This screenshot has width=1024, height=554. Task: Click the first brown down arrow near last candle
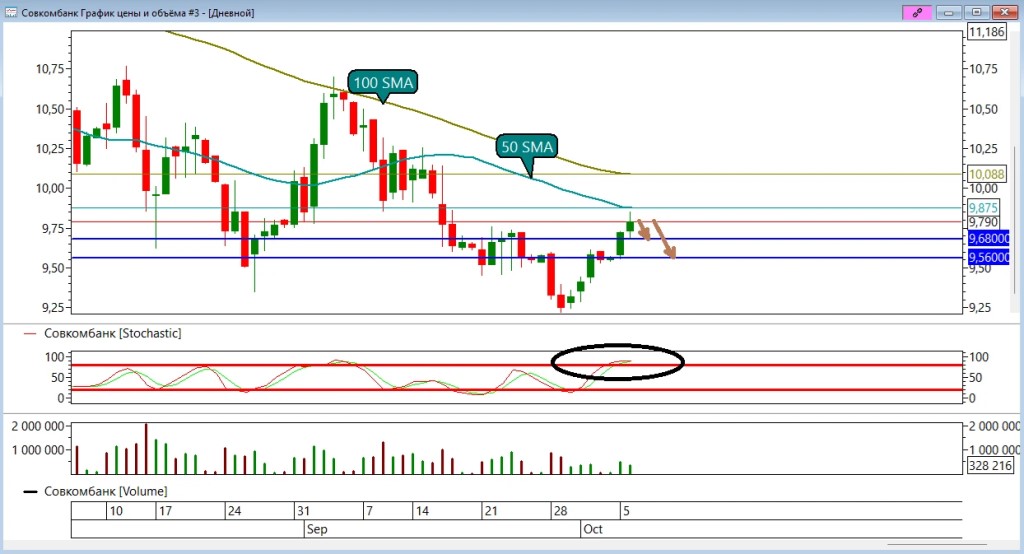pyautogui.click(x=643, y=230)
